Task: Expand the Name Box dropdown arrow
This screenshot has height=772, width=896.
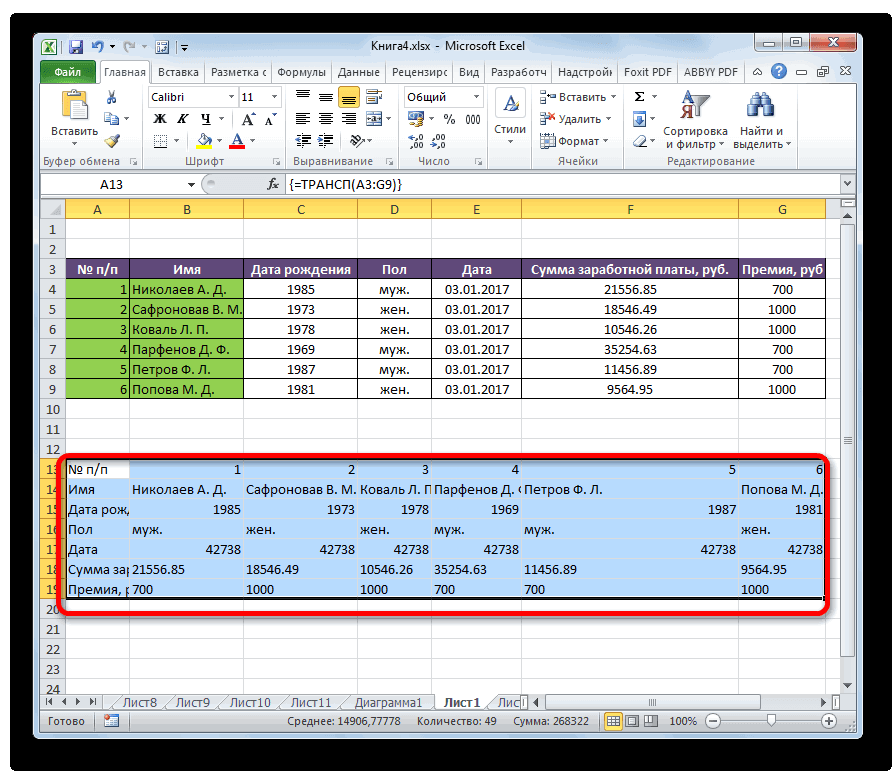Action: [192, 185]
